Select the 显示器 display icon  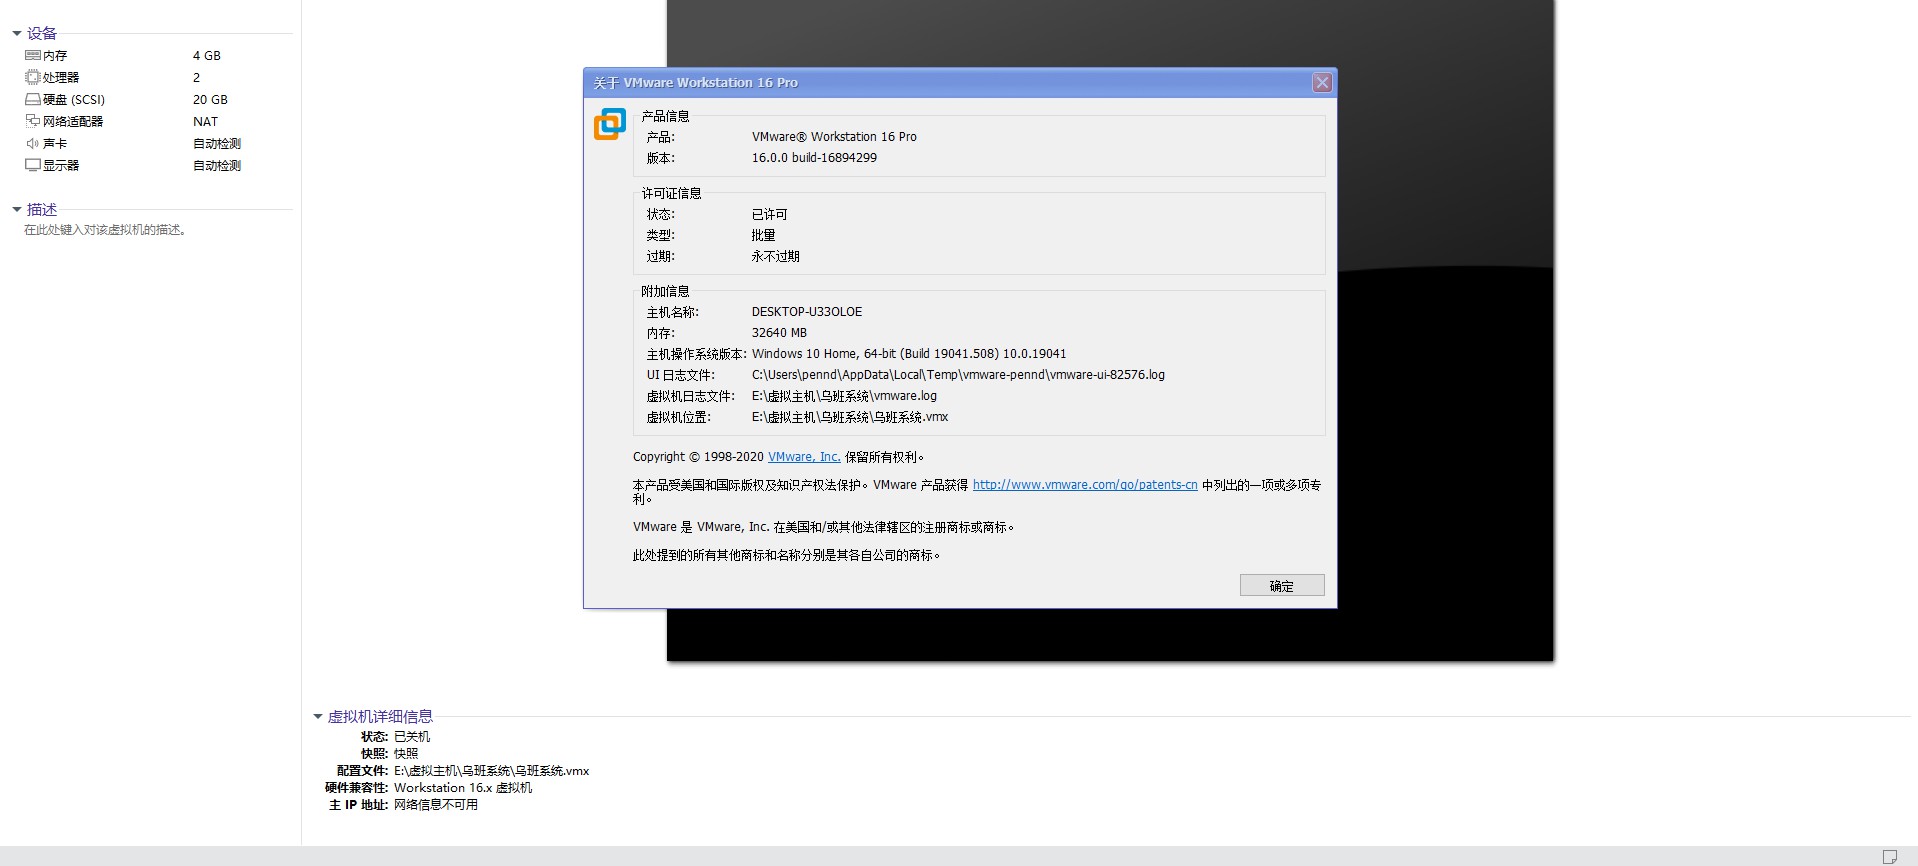(x=33, y=165)
